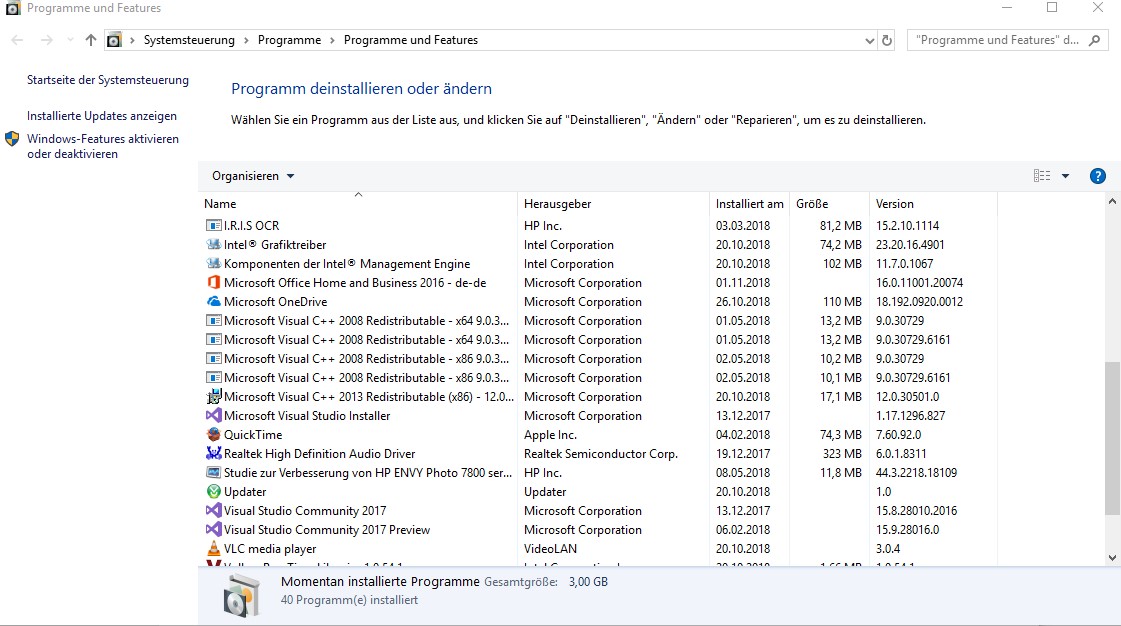Image resolution: width=1121 pixels, height=626 pixels.
Task: Click version 16.0.11001.20074 cell
Action: (x=919, y=283)
